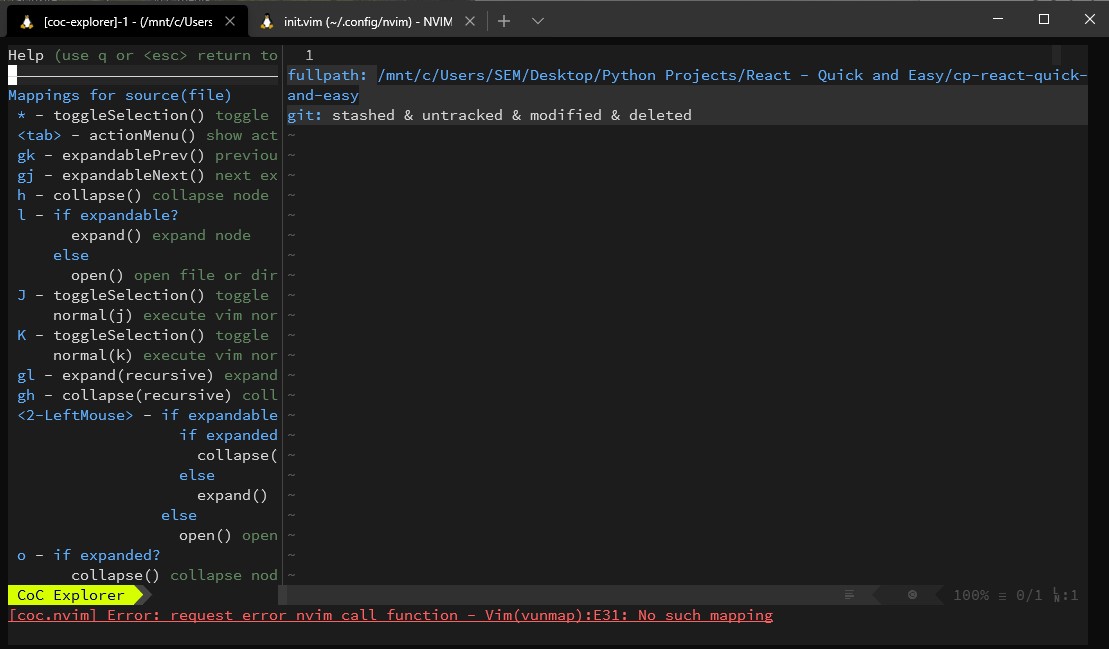Image resolution: width=1109 pixels, height=649 pixels.
Task: Click the penguin icon on the coc-explorer tab
Action: [x=25, y=20]
